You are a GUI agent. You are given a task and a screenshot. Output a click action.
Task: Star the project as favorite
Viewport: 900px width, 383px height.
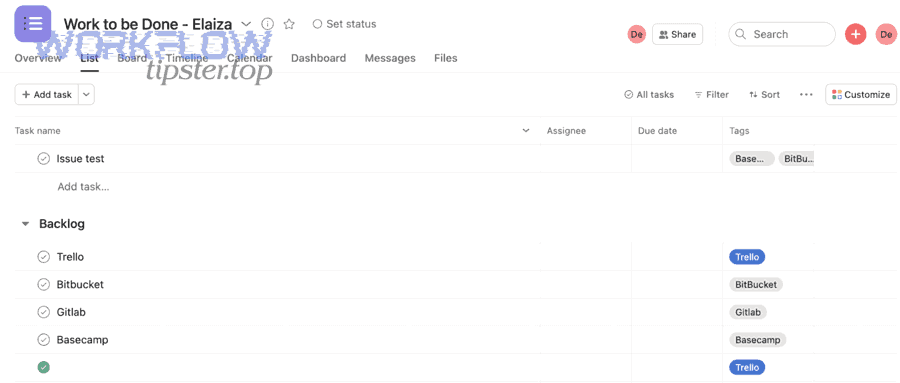(289, 24)
